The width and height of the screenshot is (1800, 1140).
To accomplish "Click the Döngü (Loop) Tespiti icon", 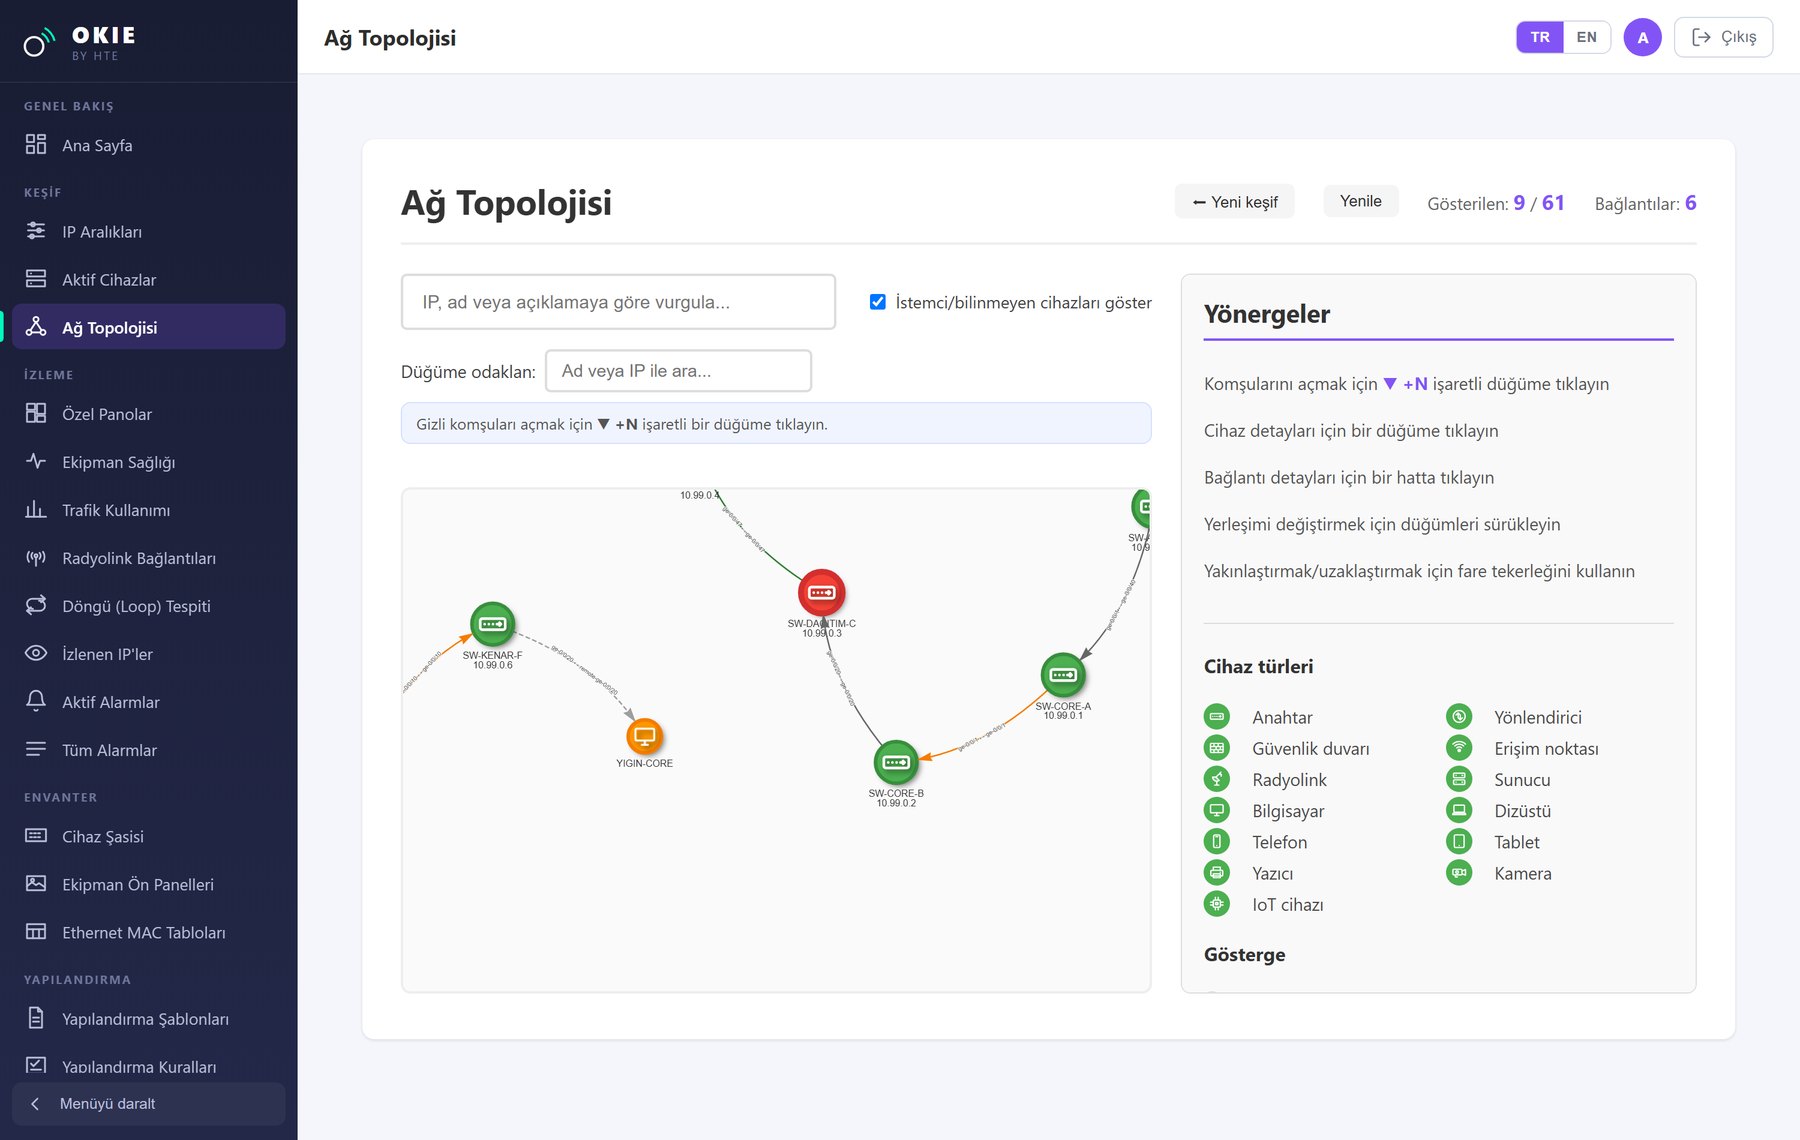I will pos(36,605).
